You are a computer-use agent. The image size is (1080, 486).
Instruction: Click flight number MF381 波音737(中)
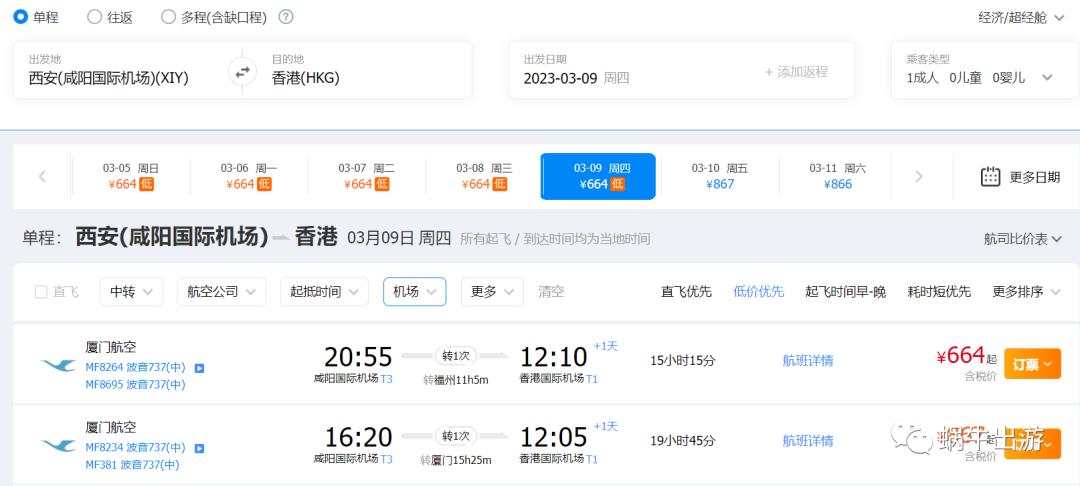click(132, 465)
